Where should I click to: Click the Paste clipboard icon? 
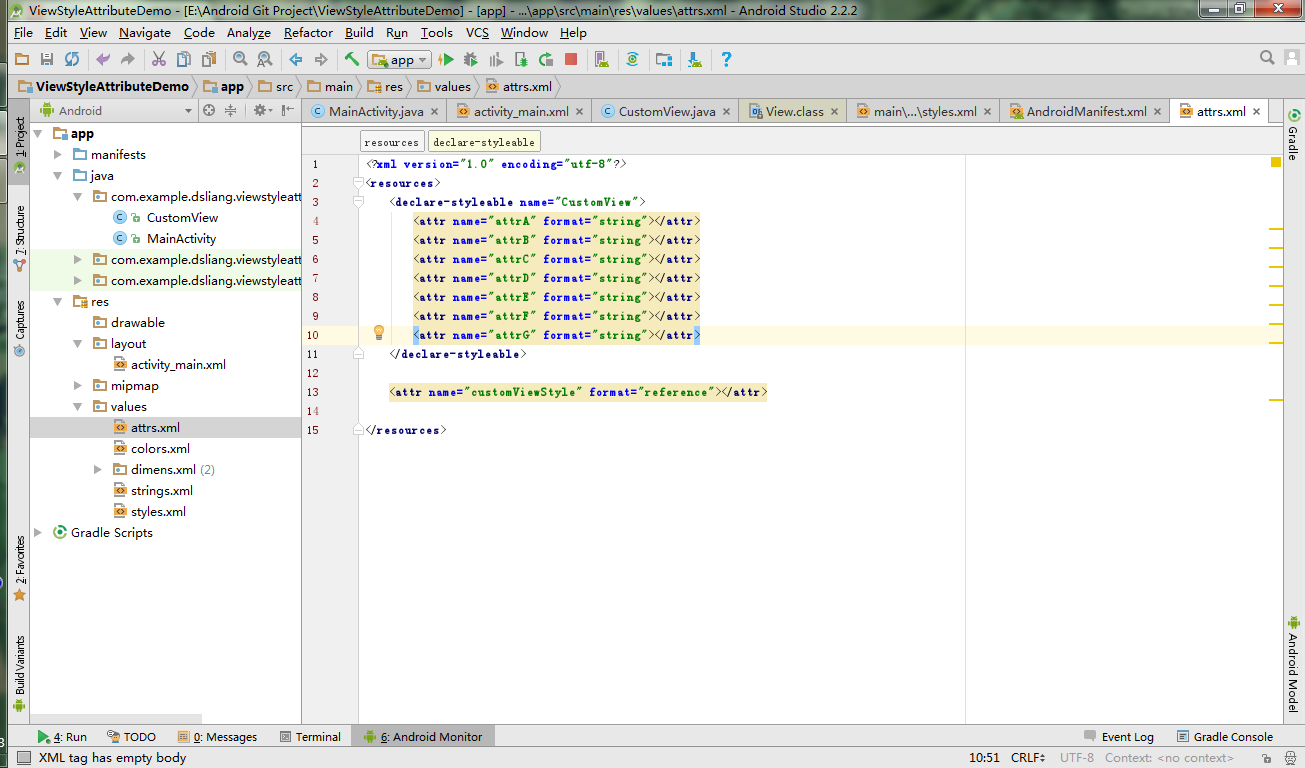[208, 59]
